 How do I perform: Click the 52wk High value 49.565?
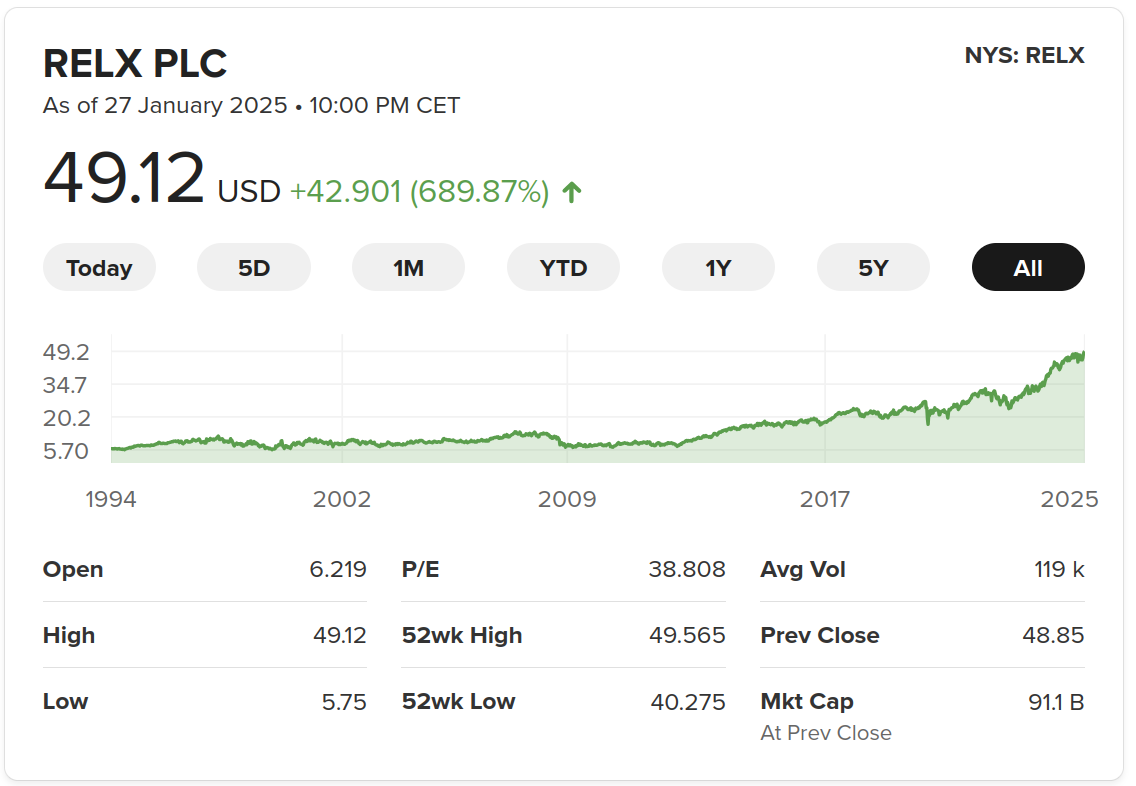(x=687, y=635)
